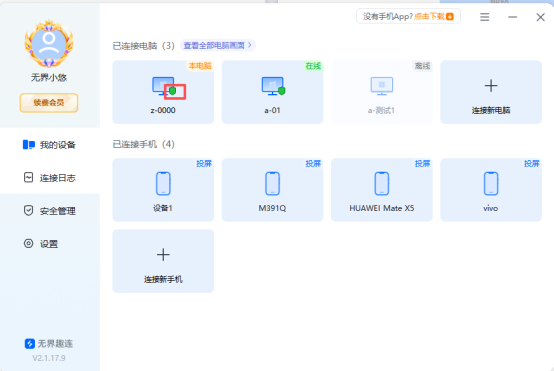
Task: Click the username 无界小悠
Action: point(49,77)
